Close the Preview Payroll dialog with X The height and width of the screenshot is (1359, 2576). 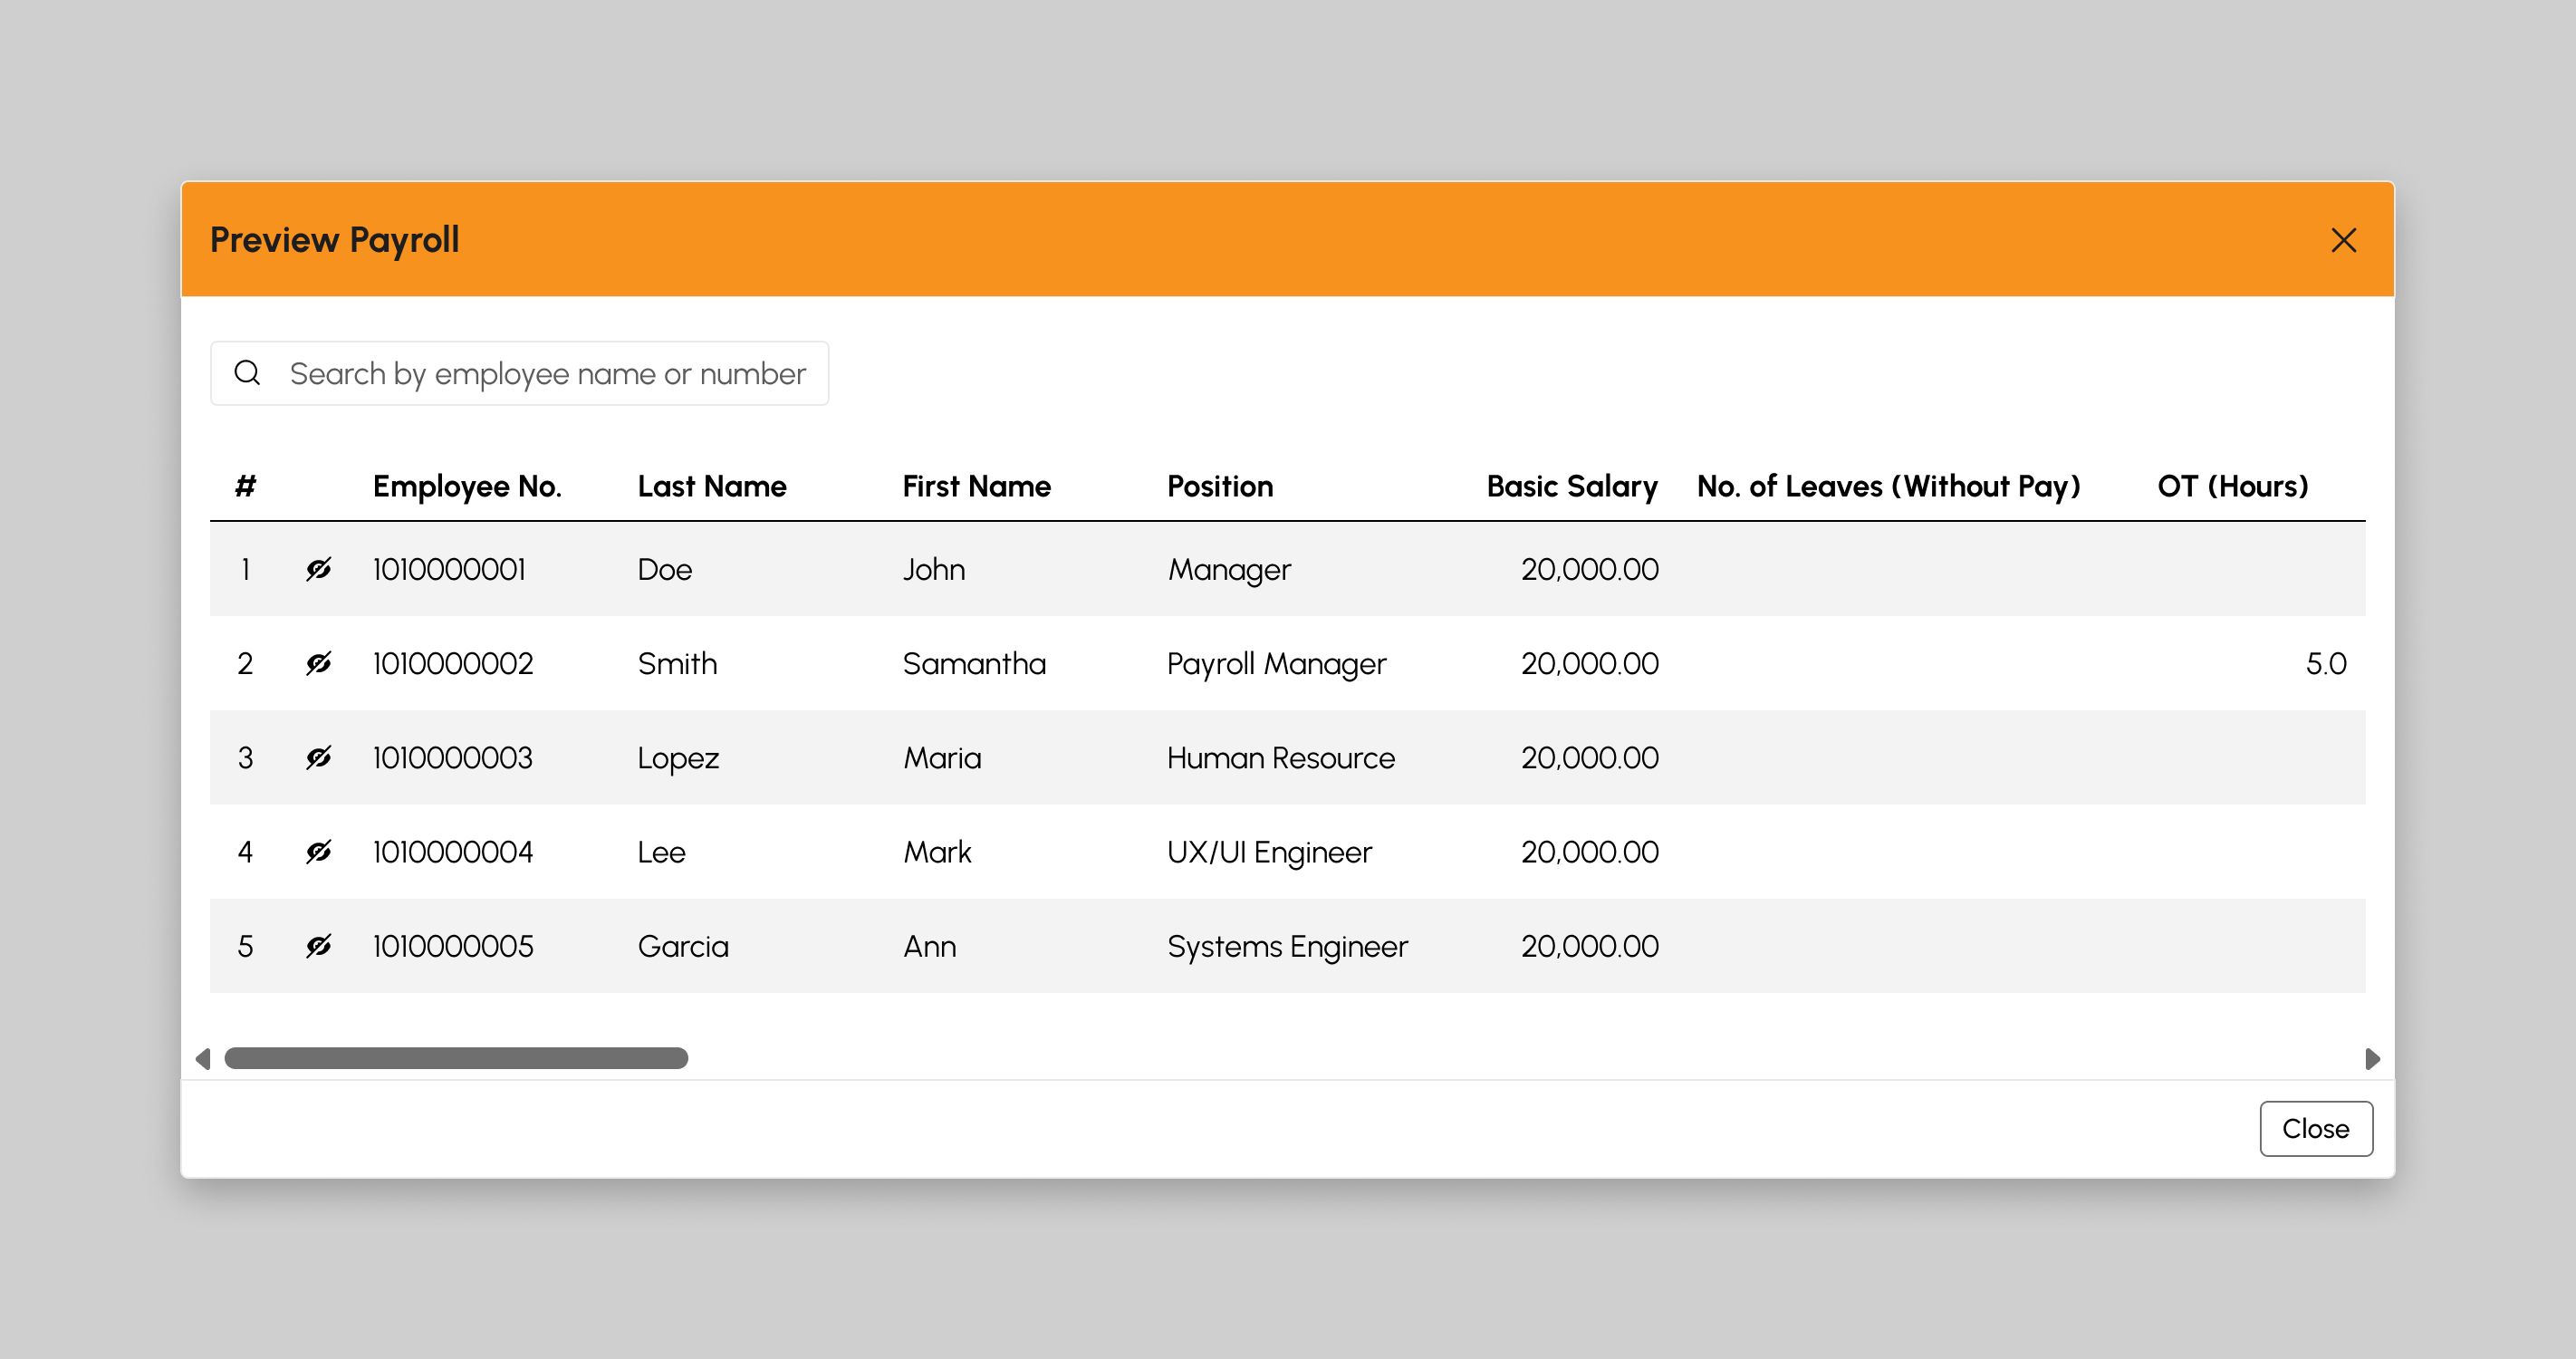click(2343, 240)
